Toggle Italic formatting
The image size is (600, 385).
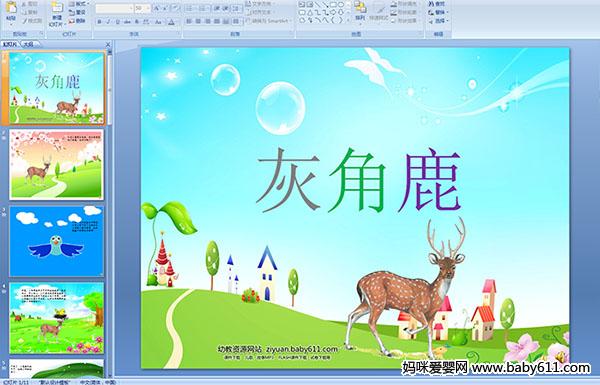(x=108, y=22)
